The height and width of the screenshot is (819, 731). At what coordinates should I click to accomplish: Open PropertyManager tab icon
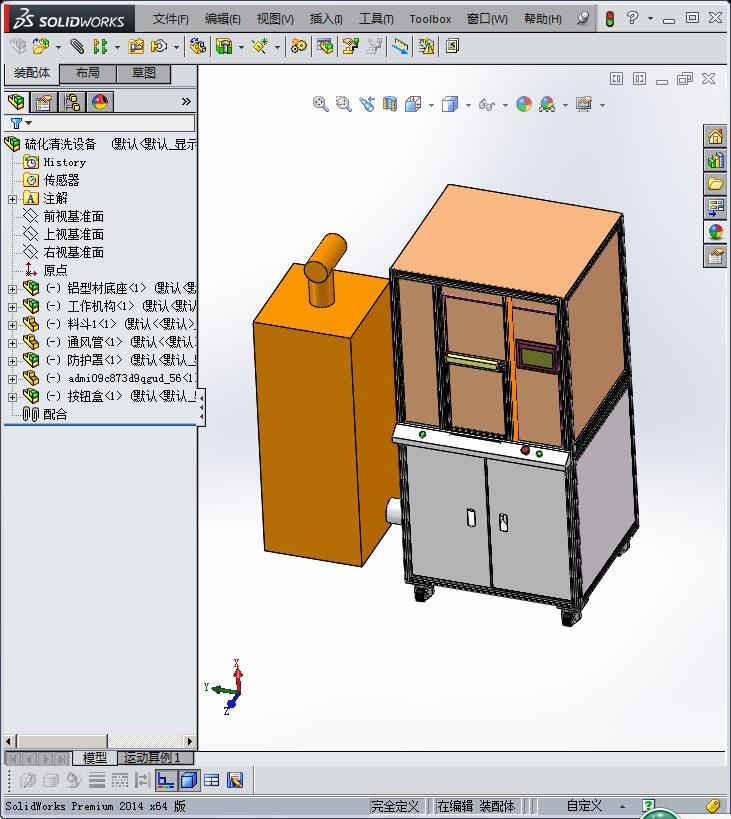pos(44,101)
